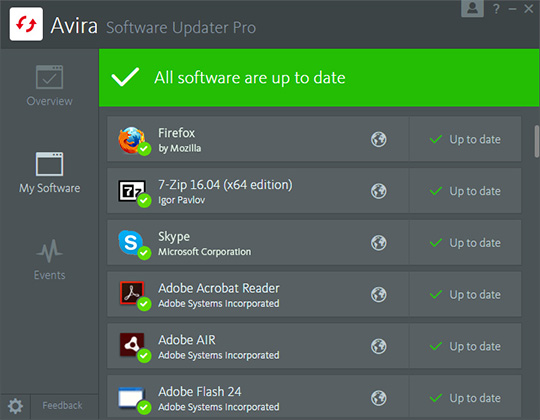Open the user account profile icon
Image resolution: width=540 pixels, height=420 pixels.
[x=472, y=8]
